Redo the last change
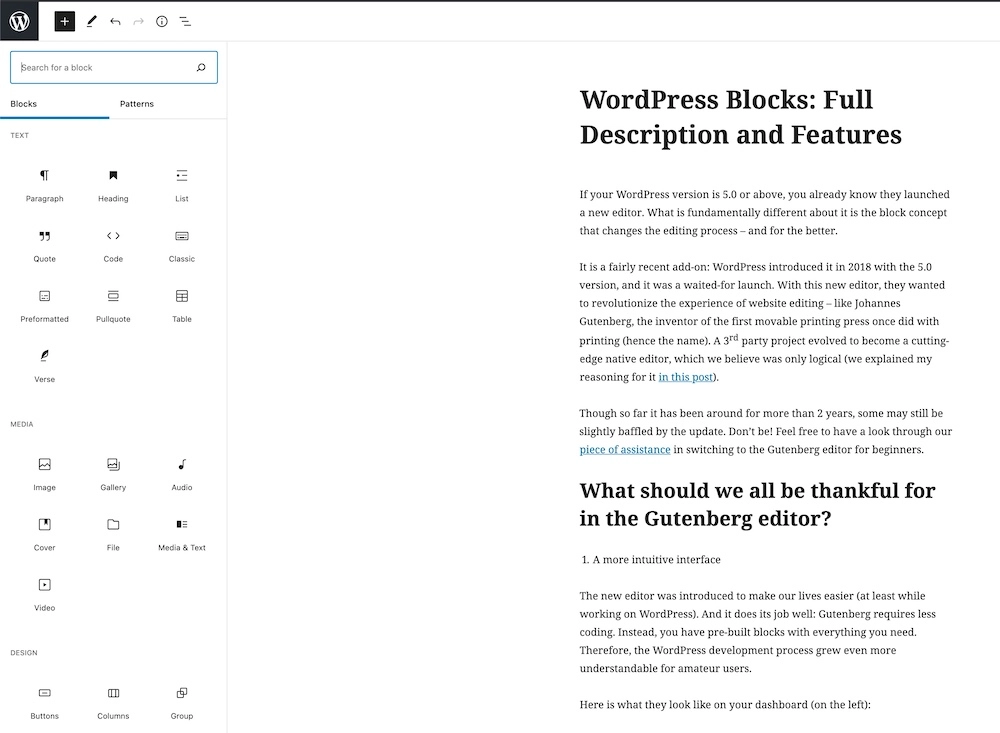 (x=138, y=22)
